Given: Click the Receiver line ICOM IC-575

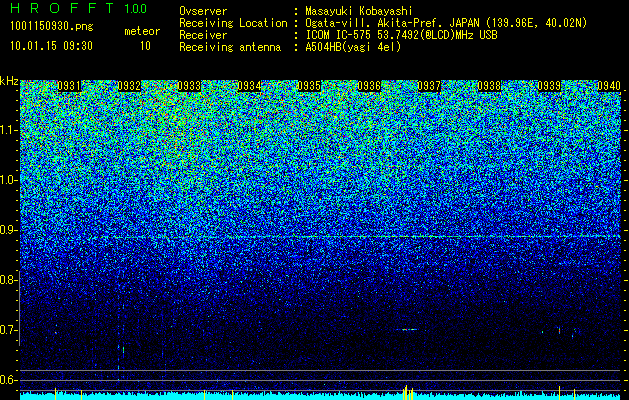Looking at the screenshot, I should pos(401,35).
